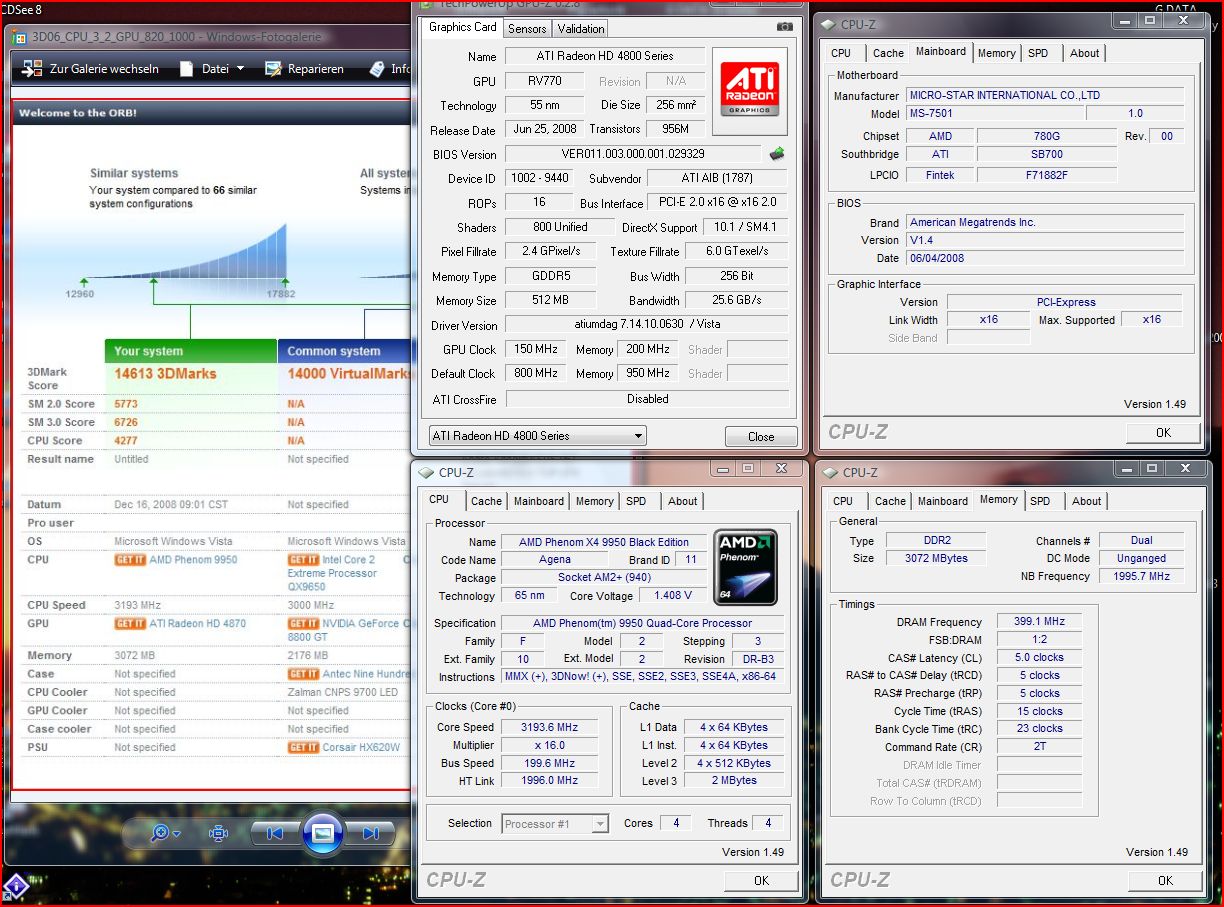Image resolution: width=1224 pixels, height=907 pixels.
Task: Open SPD tab in CPU-Z Memory window
Action: (1040, 501)
